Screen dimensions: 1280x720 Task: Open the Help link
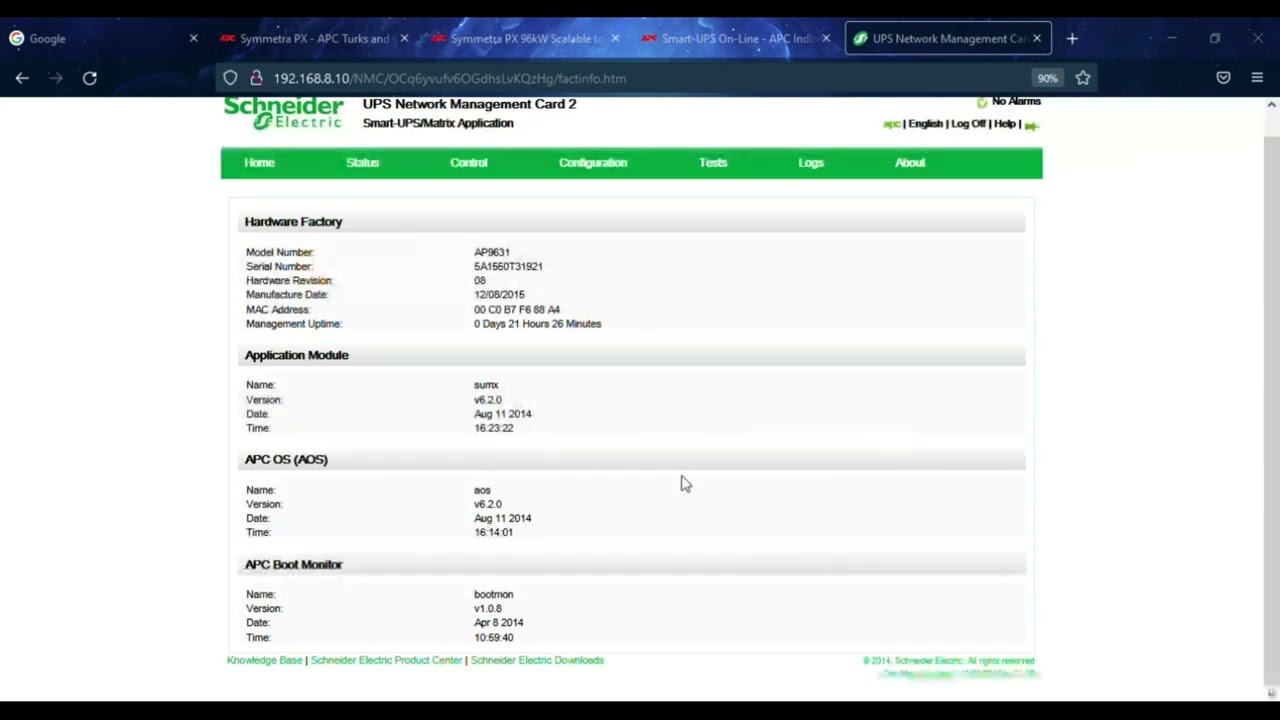[x=1005, y=124]
